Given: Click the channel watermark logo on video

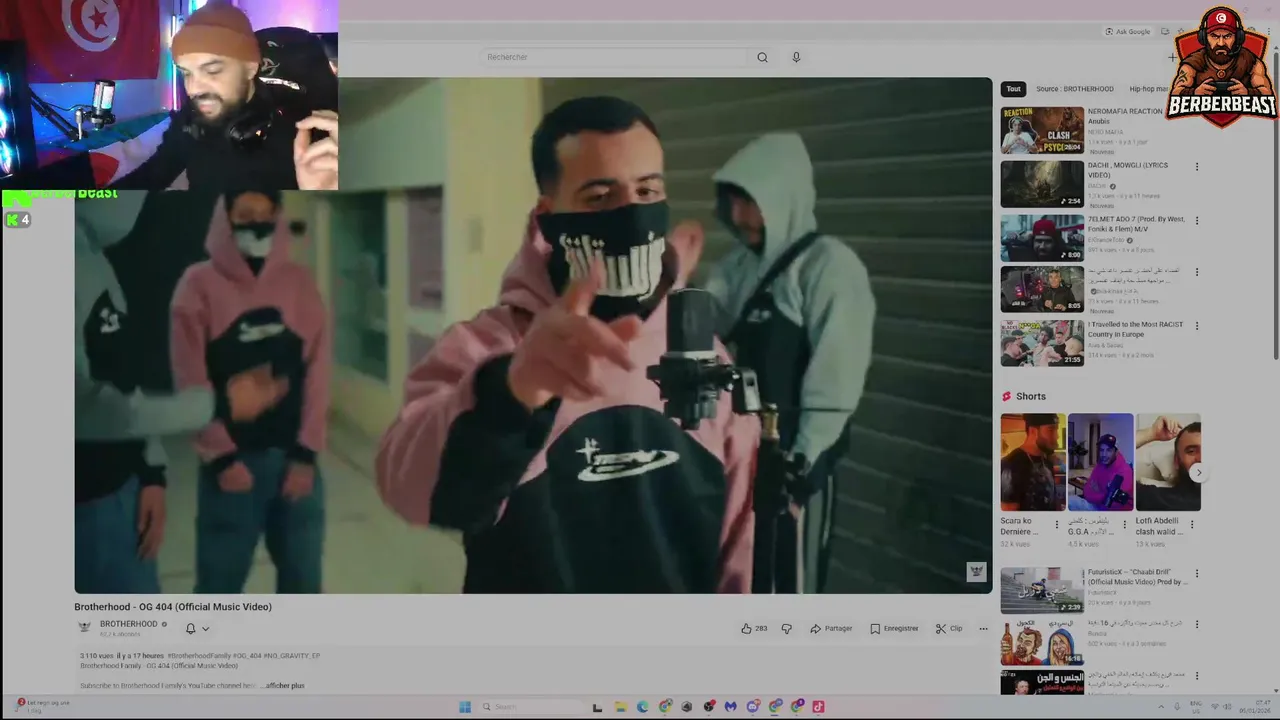Looking at the screenshot, I should click(x=976, y=572).
